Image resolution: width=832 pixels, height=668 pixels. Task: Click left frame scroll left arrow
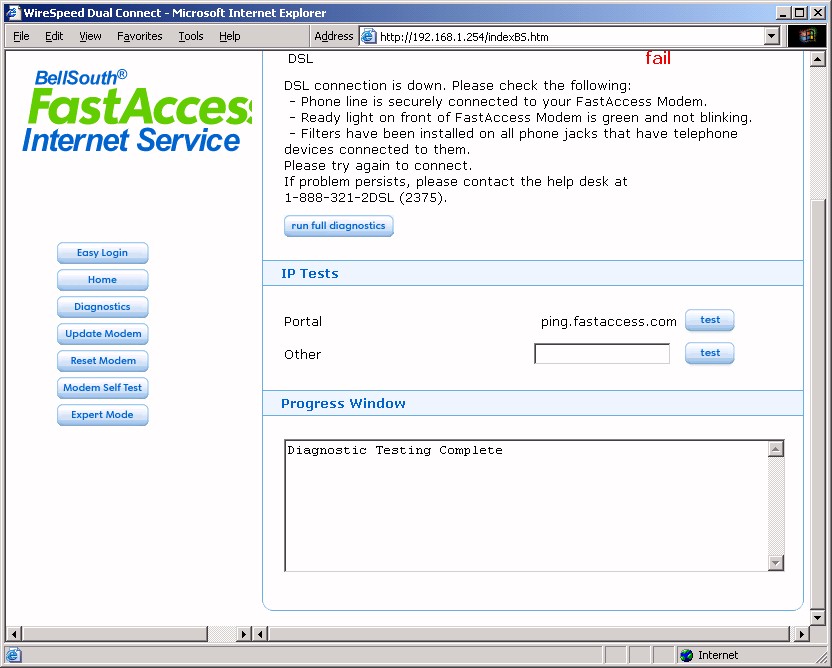[x=14, y=634]
